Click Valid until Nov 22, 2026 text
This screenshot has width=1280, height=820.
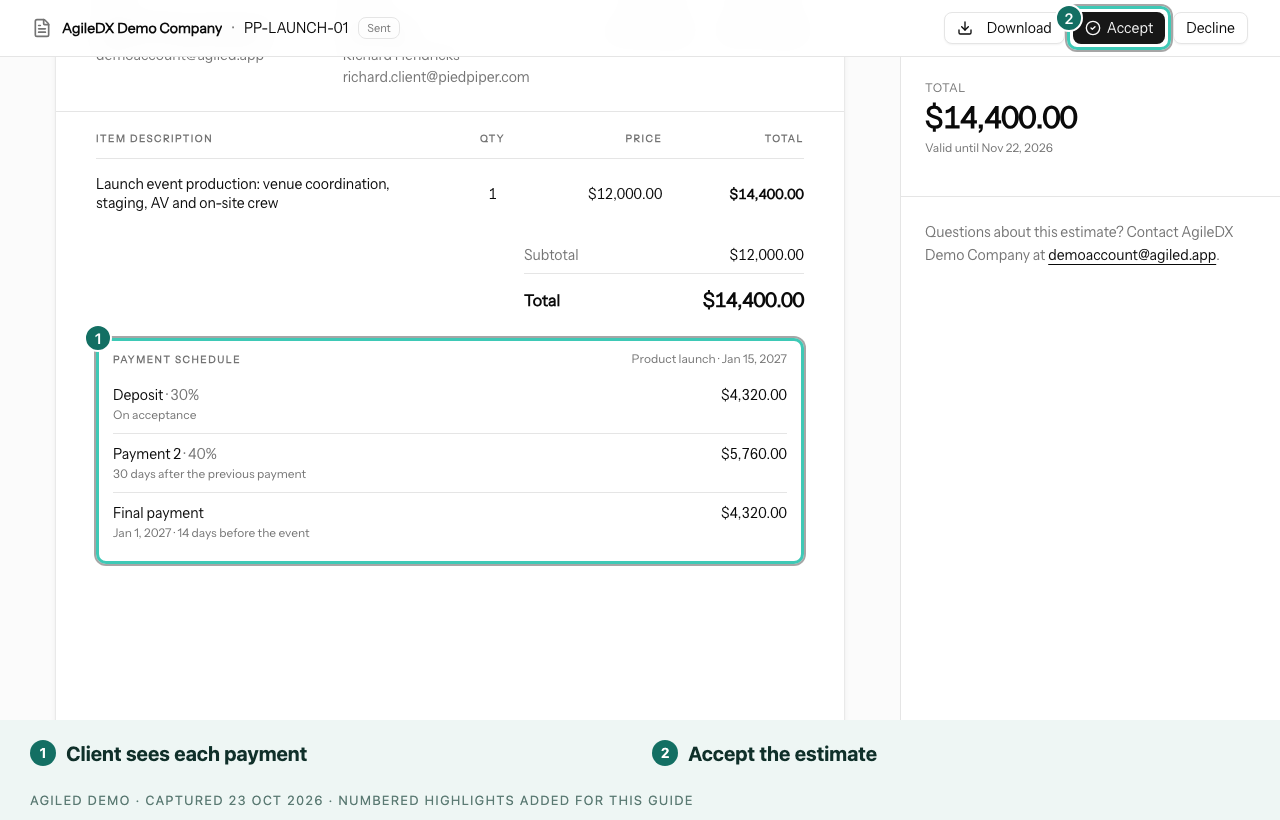pos(989,148)
